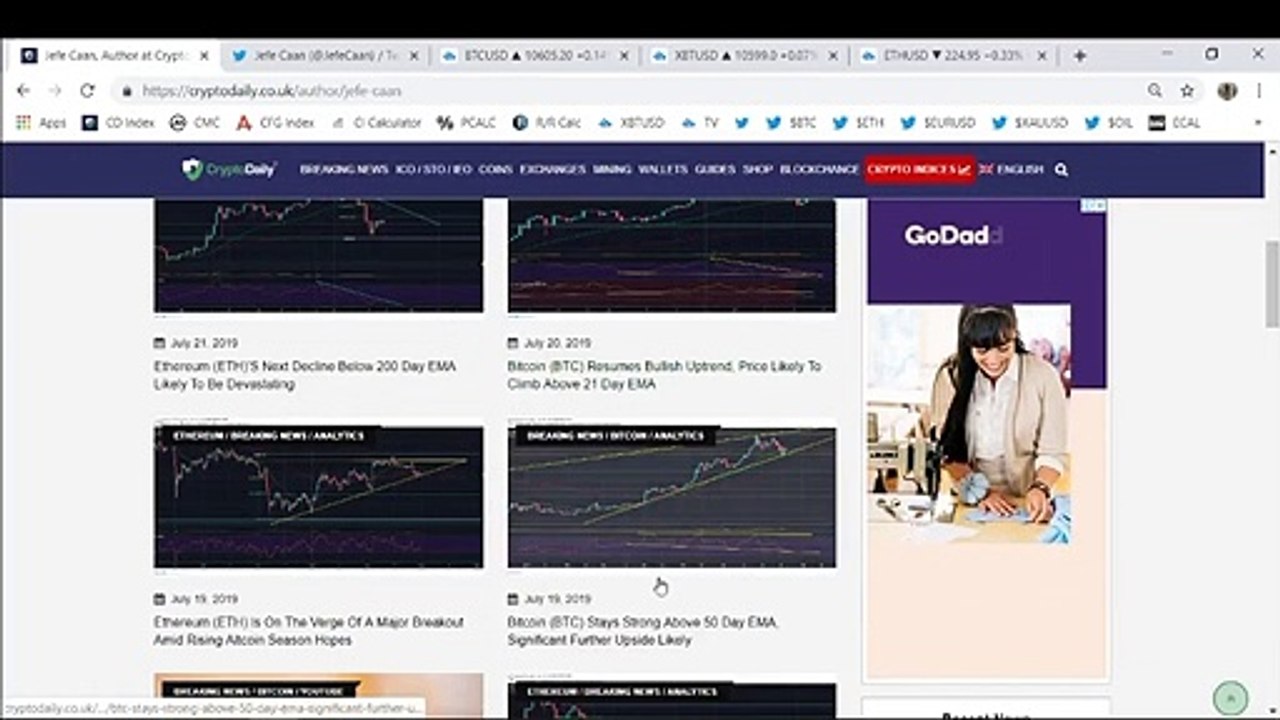
Task: Click the green scroll-to-top button
Action: [x=1230, y=697]
